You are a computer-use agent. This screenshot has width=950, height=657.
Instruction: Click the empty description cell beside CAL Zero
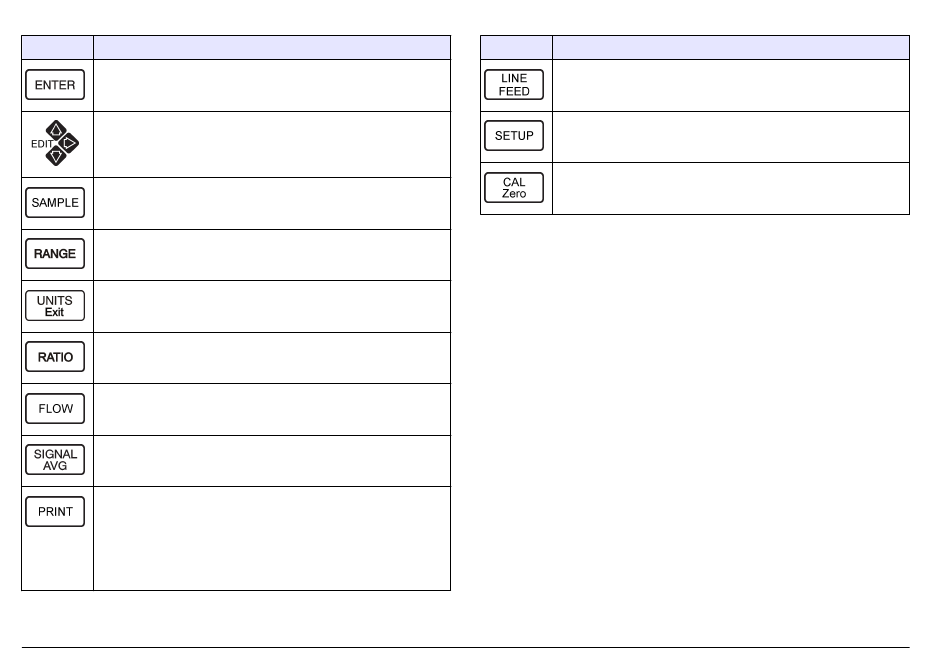click(x=731, y=188)
